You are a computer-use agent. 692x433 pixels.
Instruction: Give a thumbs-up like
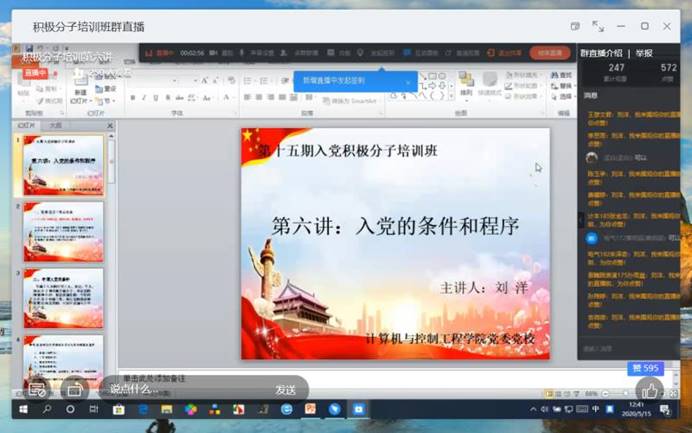pos(650,390)
